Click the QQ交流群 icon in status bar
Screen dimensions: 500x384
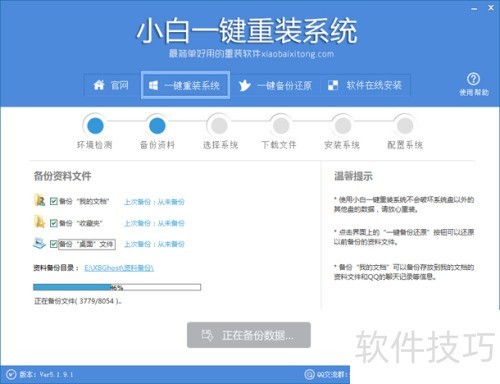309,374
